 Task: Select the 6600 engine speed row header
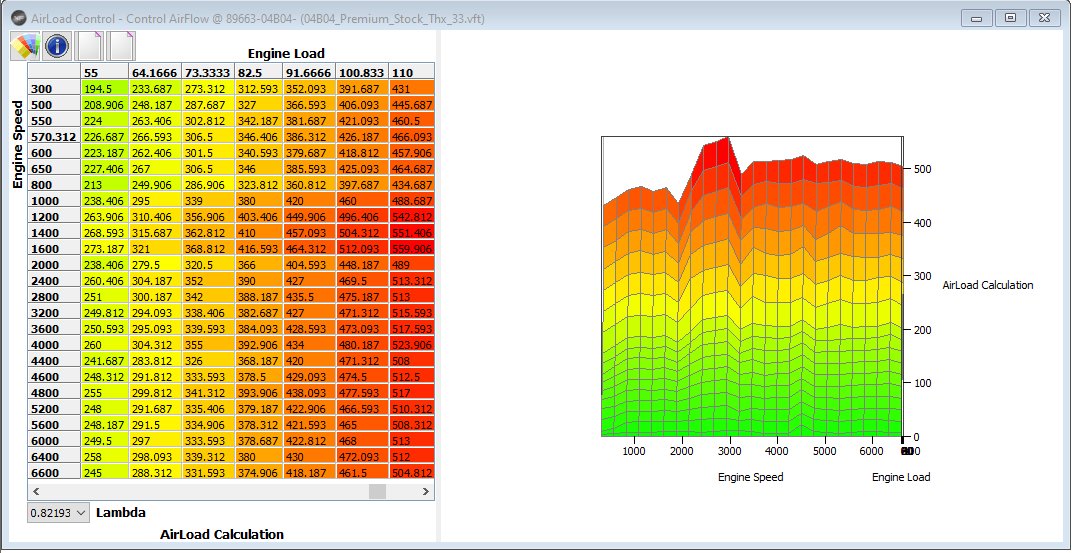pos(54,472)
